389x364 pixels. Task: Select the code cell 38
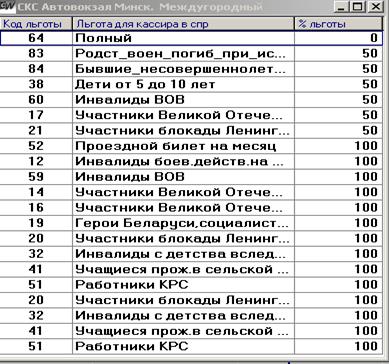pos(36,84)
